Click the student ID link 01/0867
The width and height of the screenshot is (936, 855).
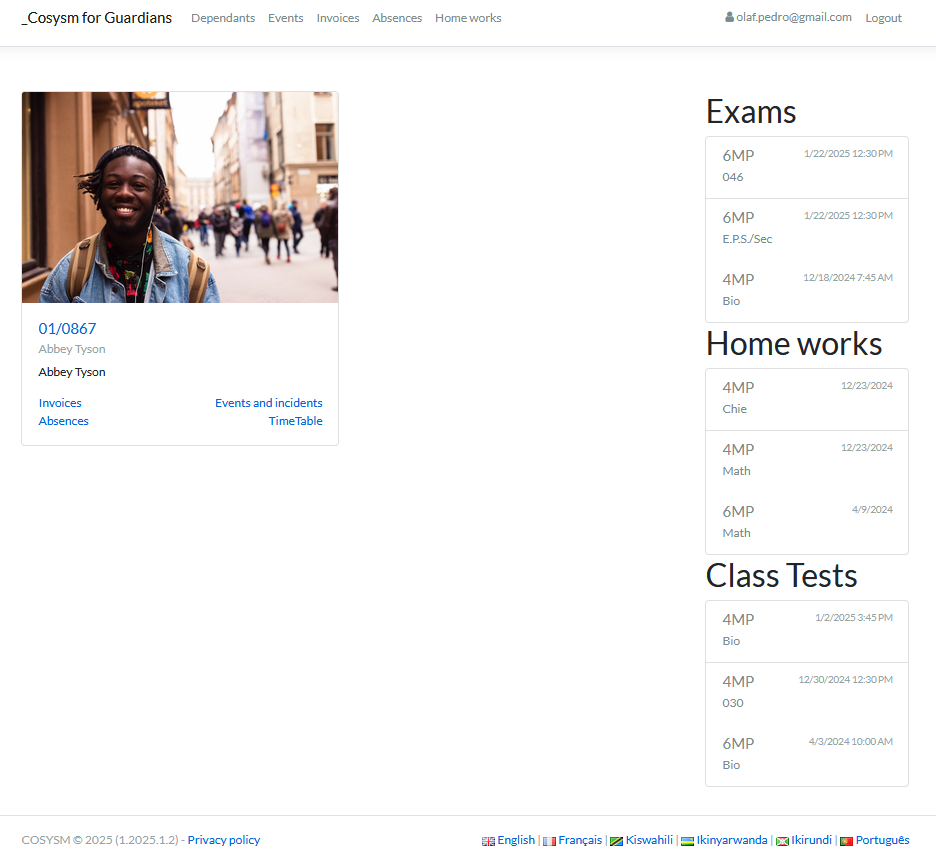pyautogui.click(x=67, y=328)
